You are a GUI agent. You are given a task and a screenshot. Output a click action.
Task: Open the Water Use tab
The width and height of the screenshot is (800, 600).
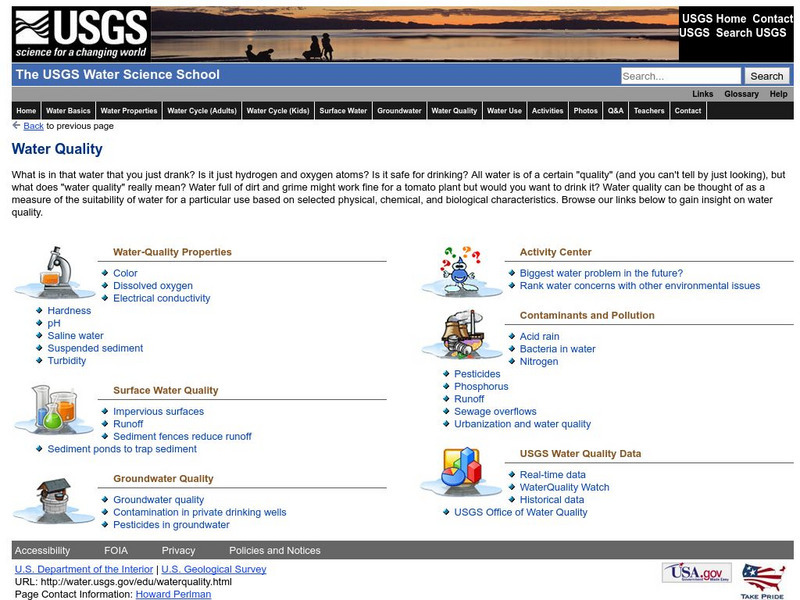[x=505, y=111]
